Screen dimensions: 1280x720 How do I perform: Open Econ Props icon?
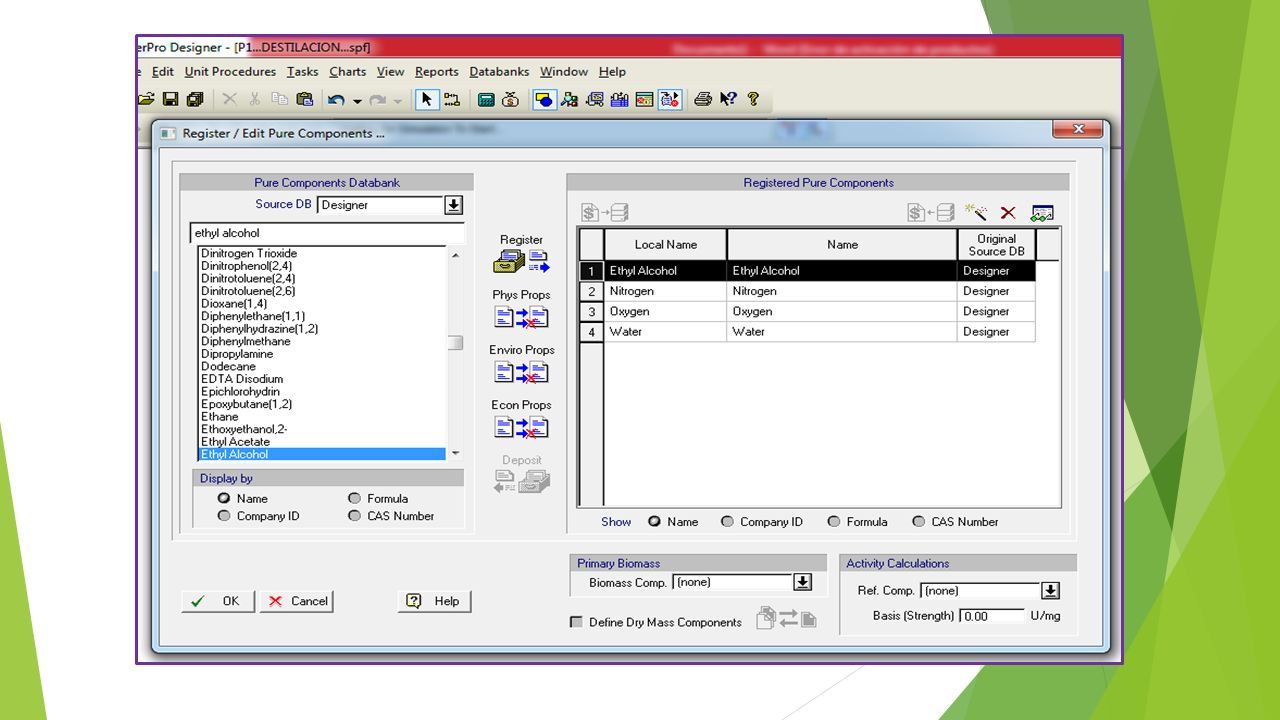[521, 427]
